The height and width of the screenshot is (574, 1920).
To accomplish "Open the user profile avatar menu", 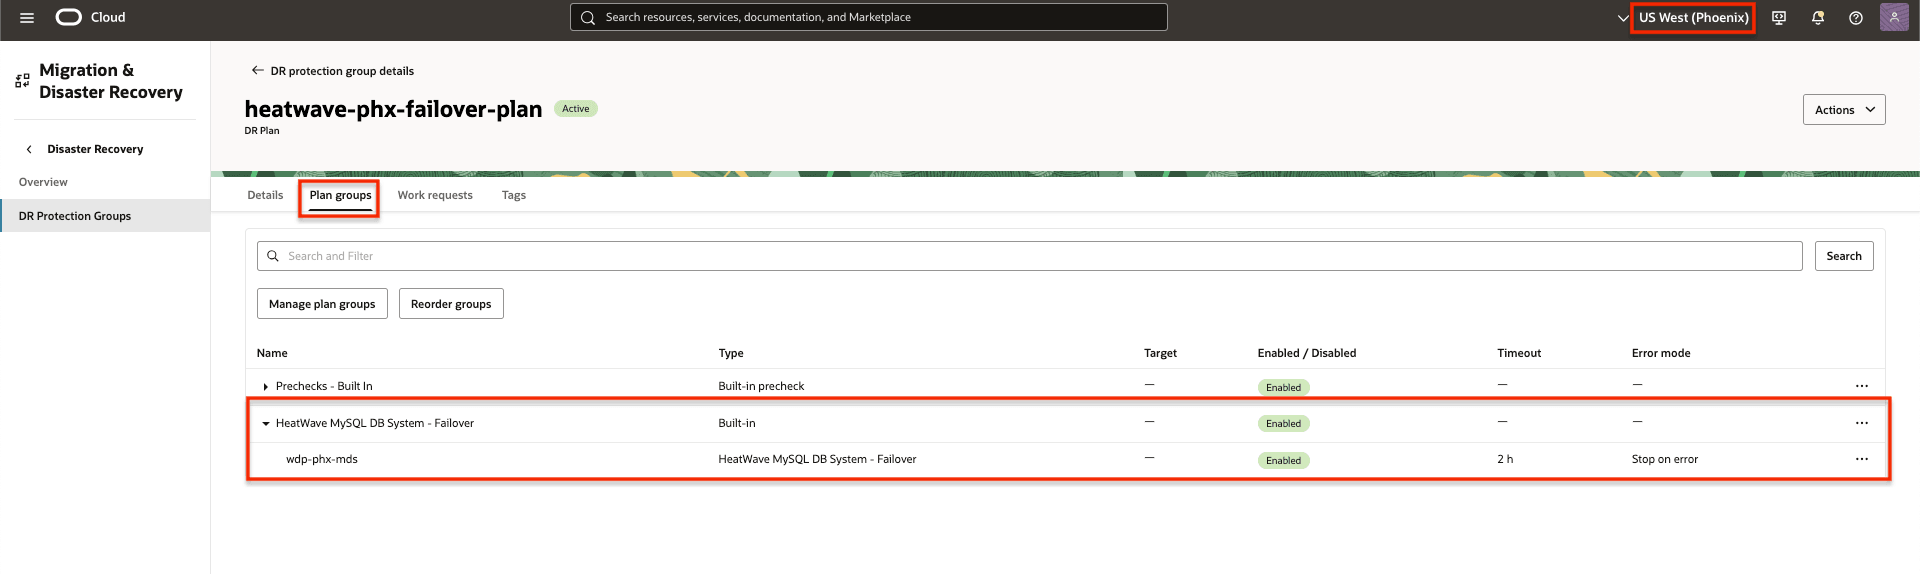I will 1894,17.
